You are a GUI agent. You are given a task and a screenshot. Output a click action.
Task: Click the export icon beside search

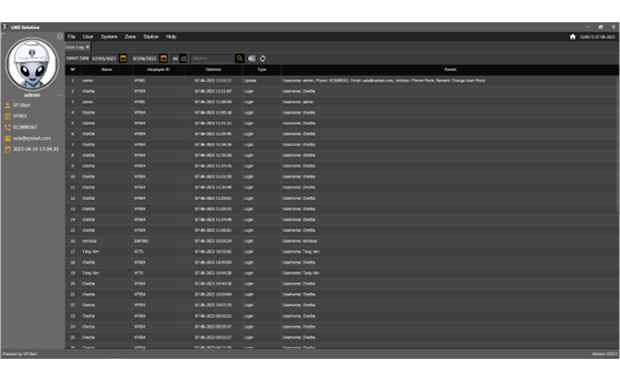251,59
